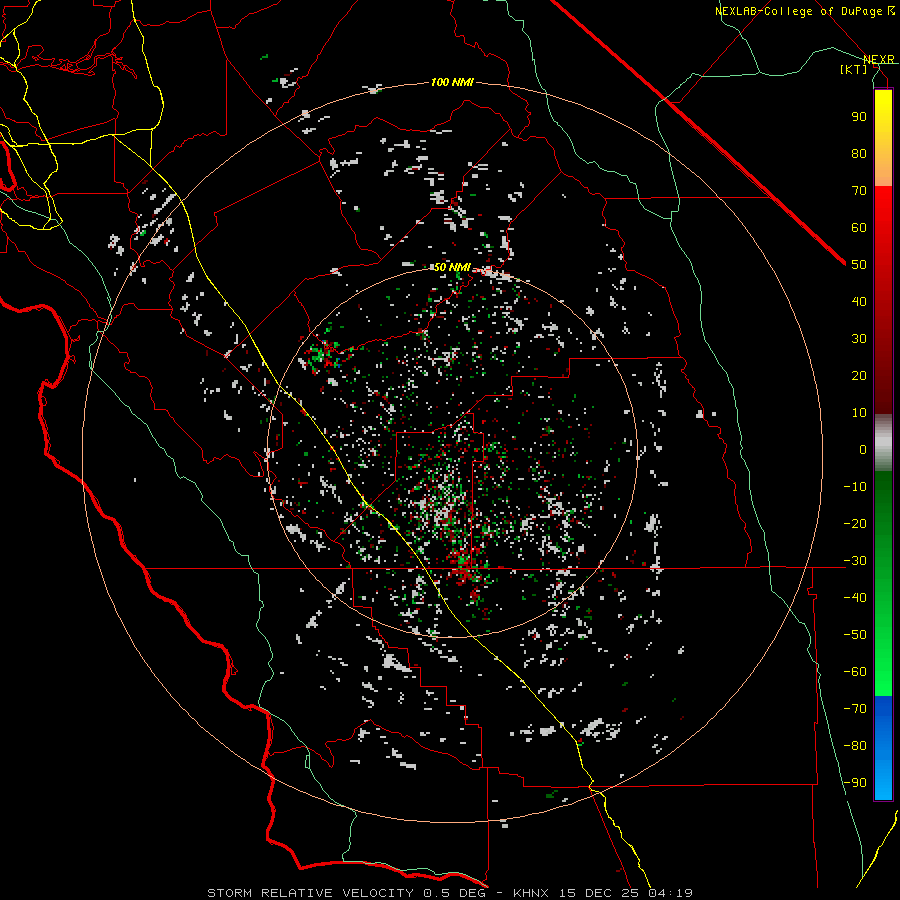Click the positive 20 scale value
This screenshot has height=900, width=900.
point(859,376)
